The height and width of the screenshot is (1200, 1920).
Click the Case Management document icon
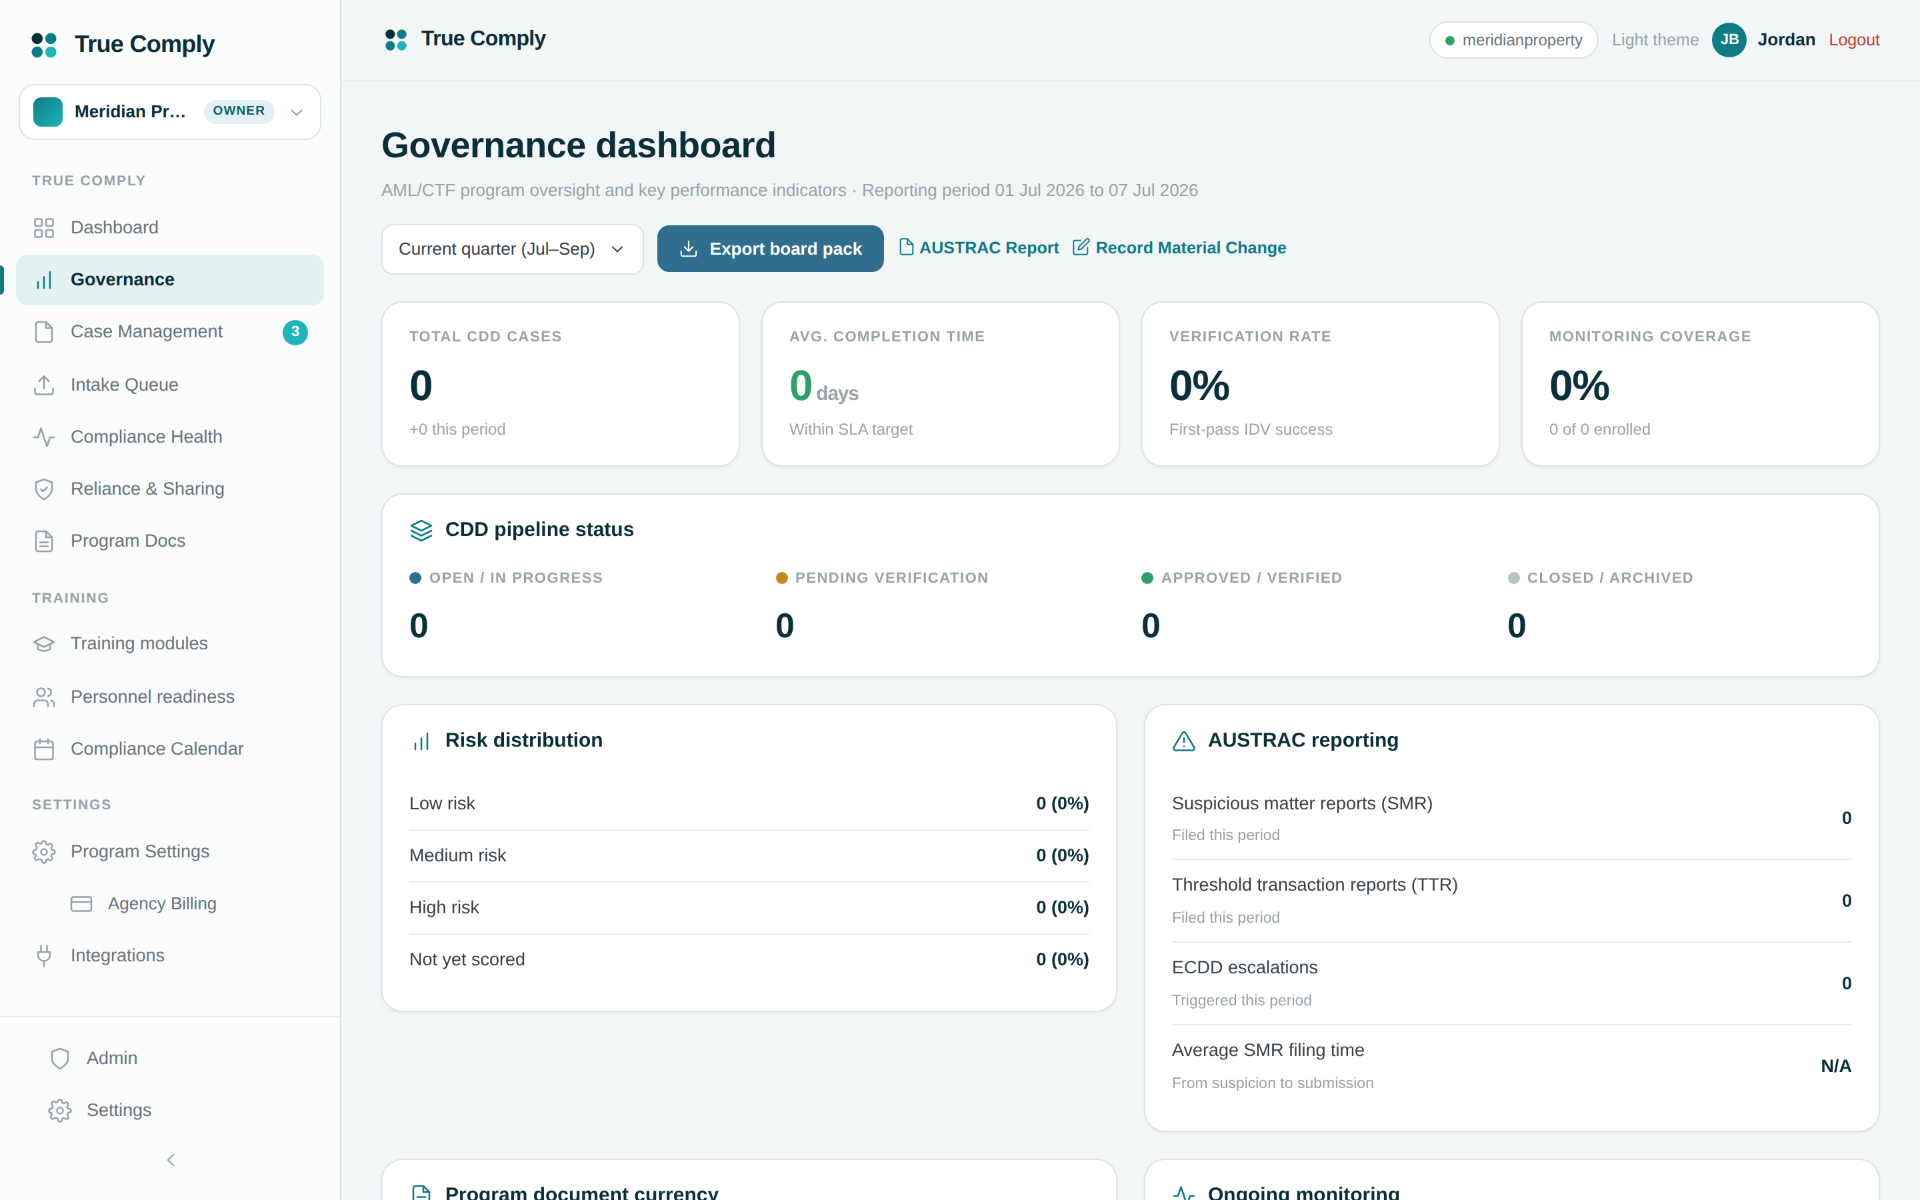[x=44, y=332]
